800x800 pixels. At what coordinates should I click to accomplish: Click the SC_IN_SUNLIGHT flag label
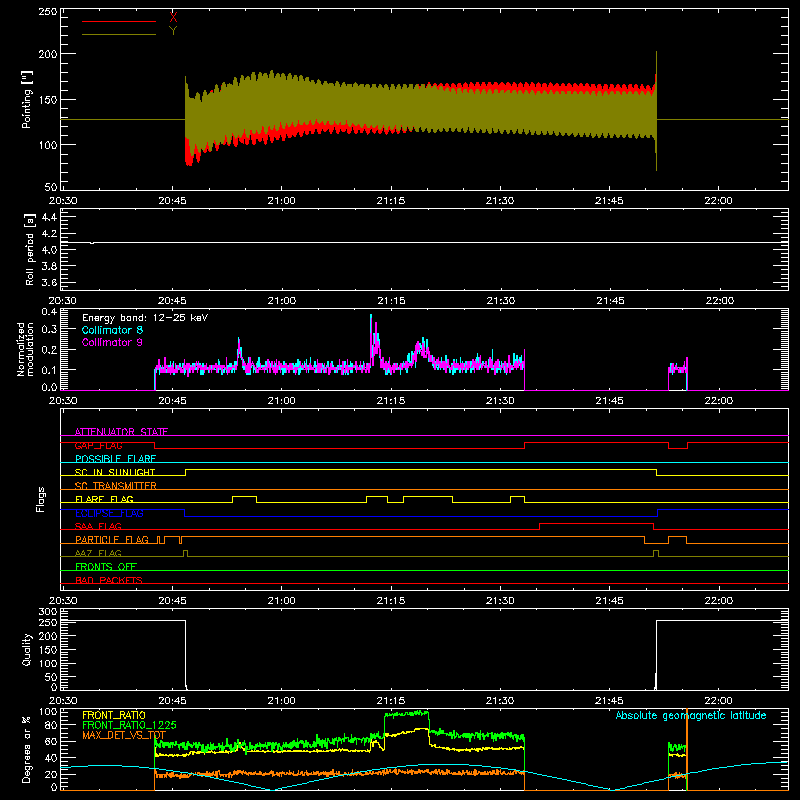point(115,472)
